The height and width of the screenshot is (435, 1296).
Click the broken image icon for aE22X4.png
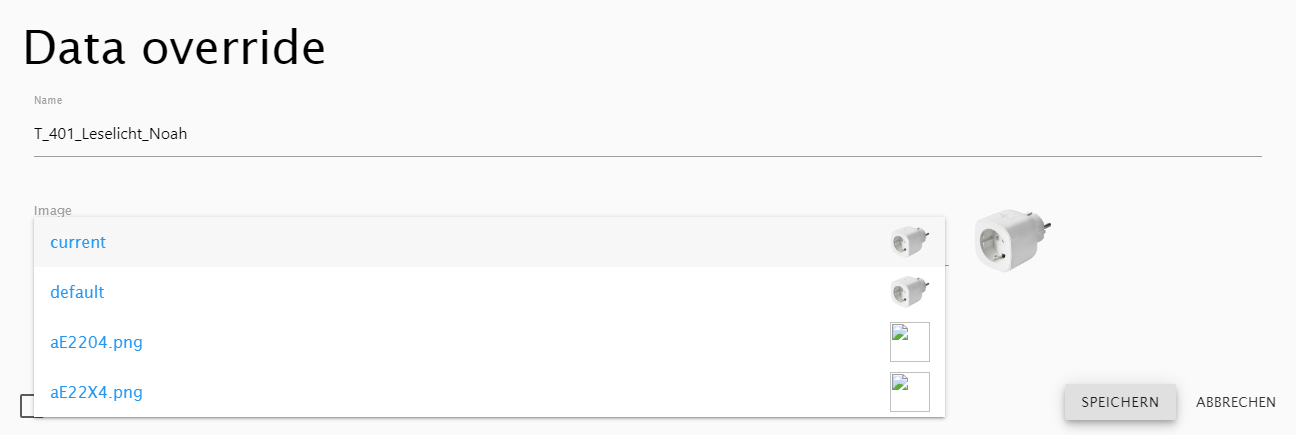point(909,392)
